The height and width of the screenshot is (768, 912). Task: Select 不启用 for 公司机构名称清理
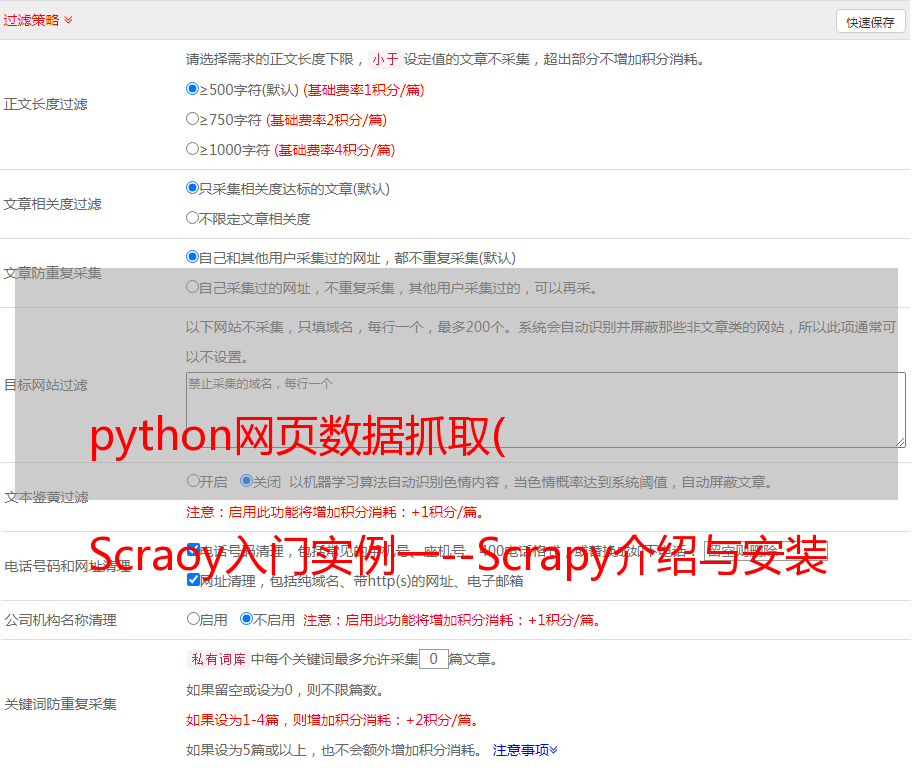coord(246,618)
